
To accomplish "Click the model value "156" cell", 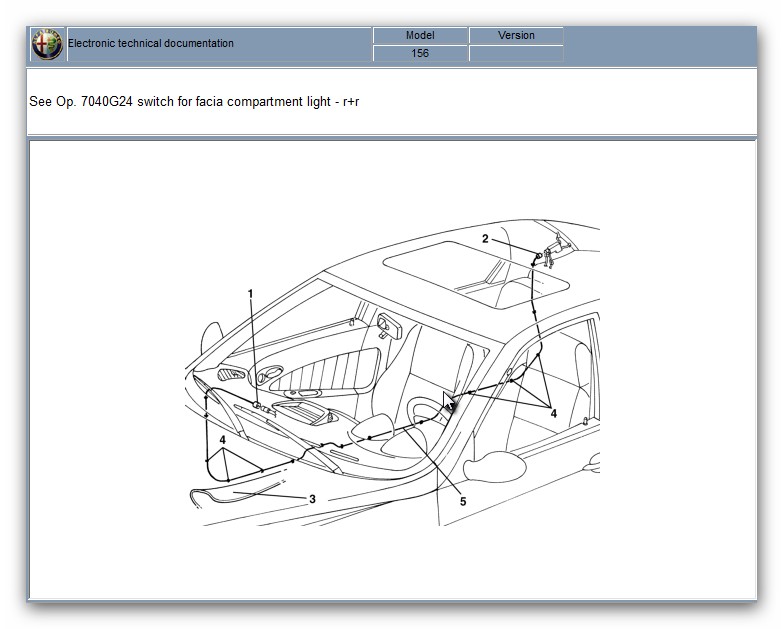I will point(420,53).
